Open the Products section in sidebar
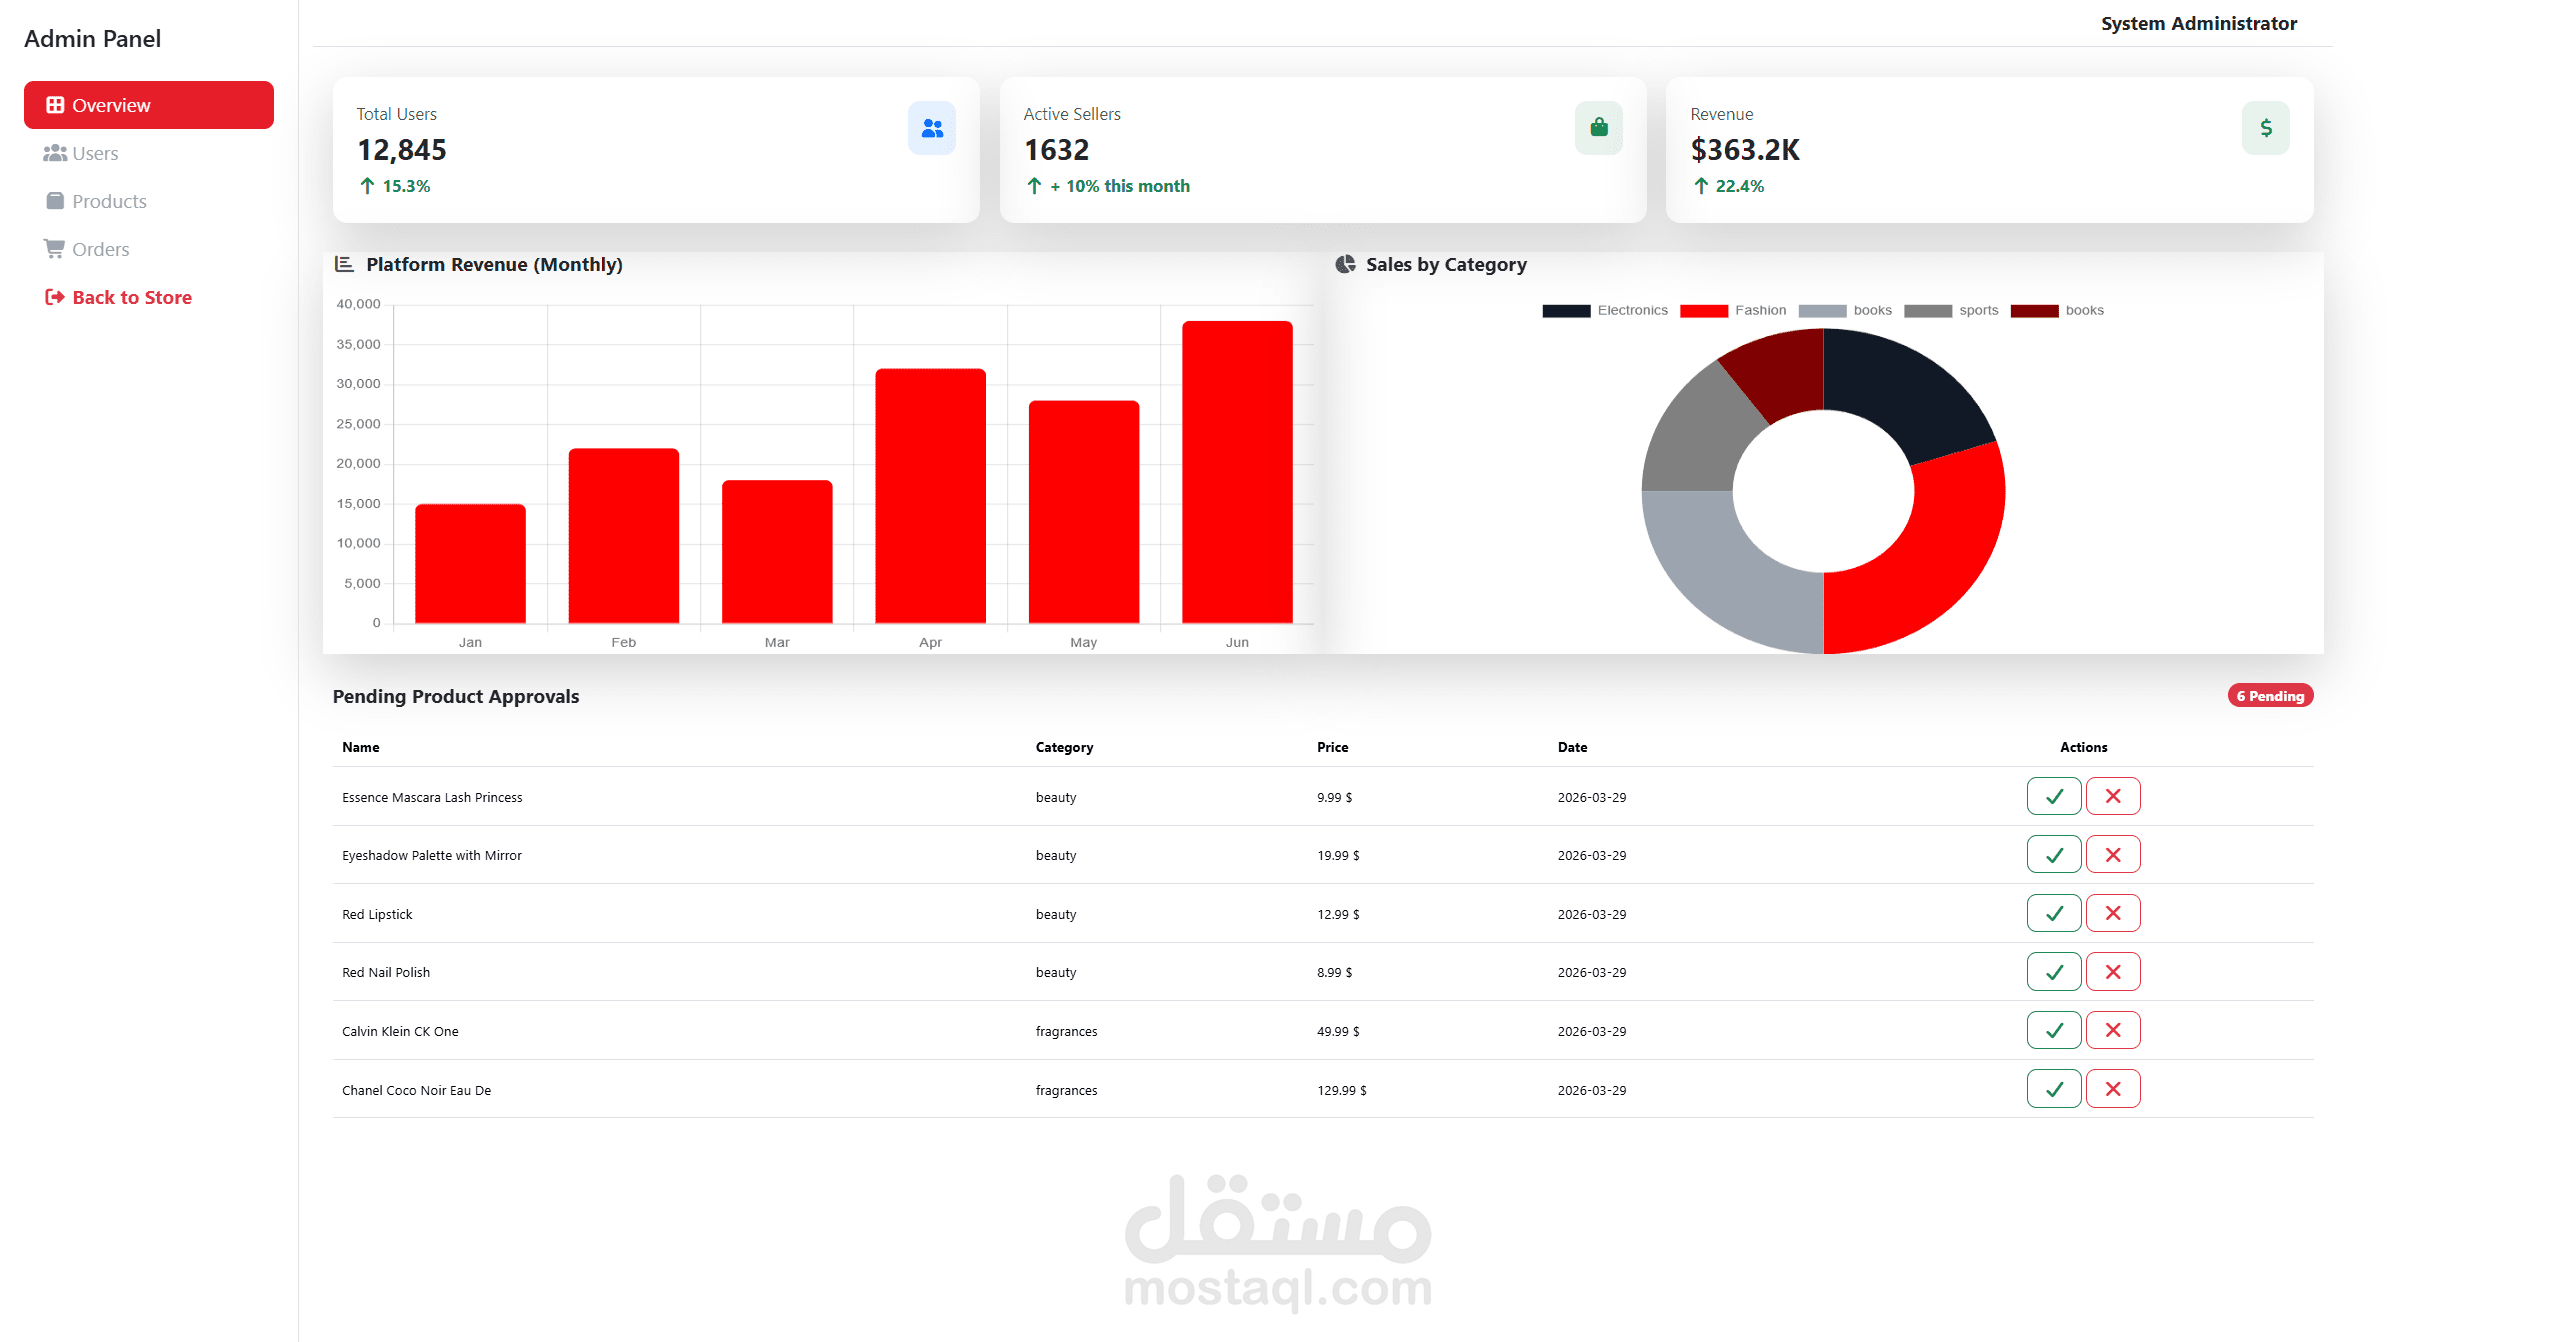 pos(109,201)
